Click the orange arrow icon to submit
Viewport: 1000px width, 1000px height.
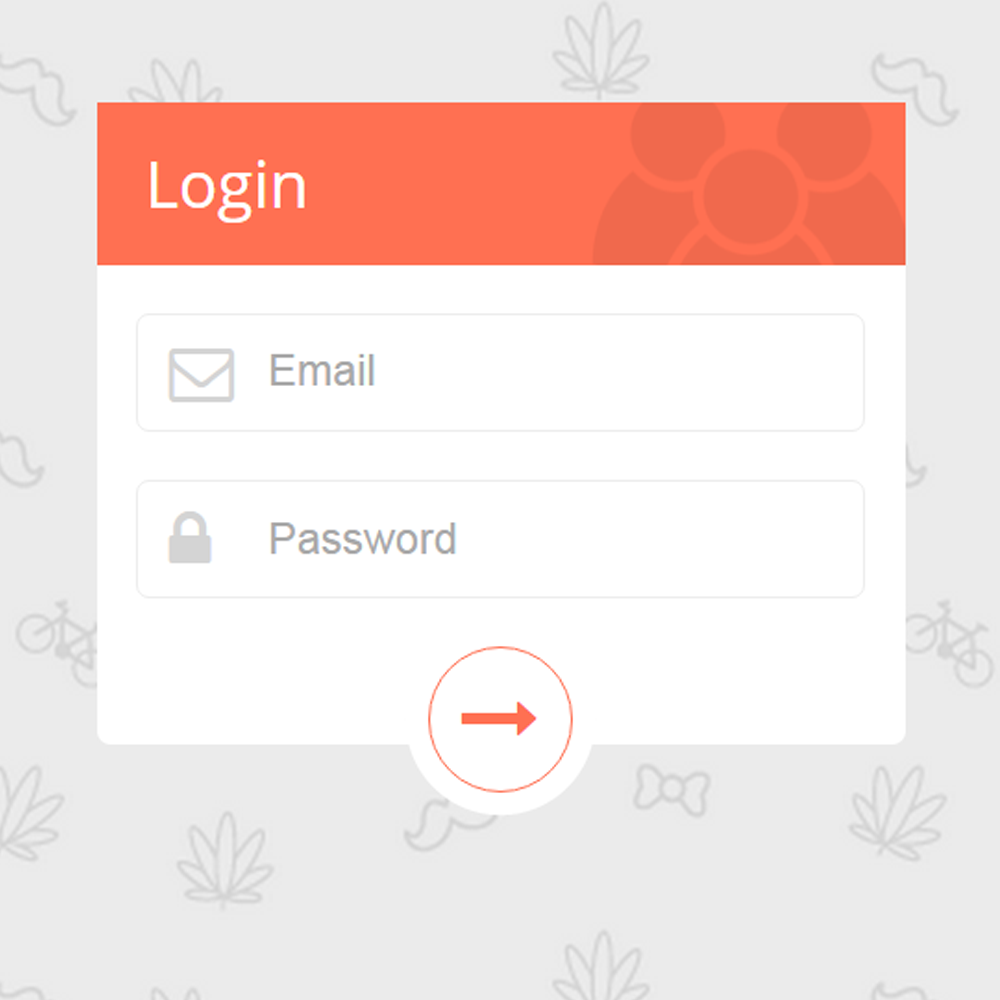pos(499,719)
